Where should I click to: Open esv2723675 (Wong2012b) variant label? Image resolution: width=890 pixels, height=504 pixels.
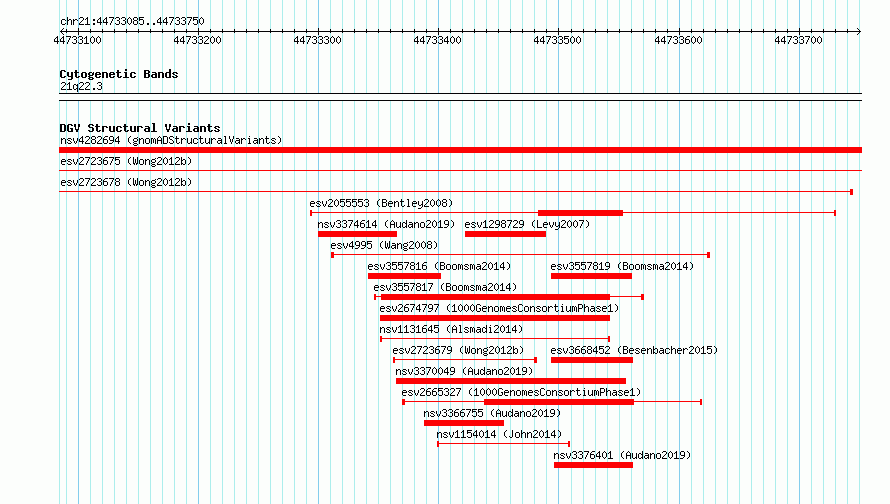126,161
